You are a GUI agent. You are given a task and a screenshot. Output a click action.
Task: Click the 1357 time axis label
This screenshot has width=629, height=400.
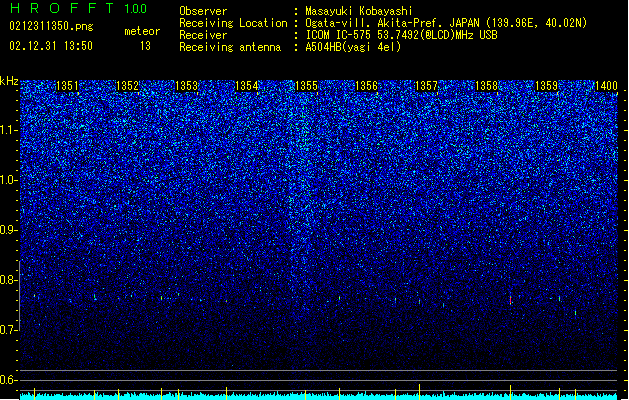[426, 86]
